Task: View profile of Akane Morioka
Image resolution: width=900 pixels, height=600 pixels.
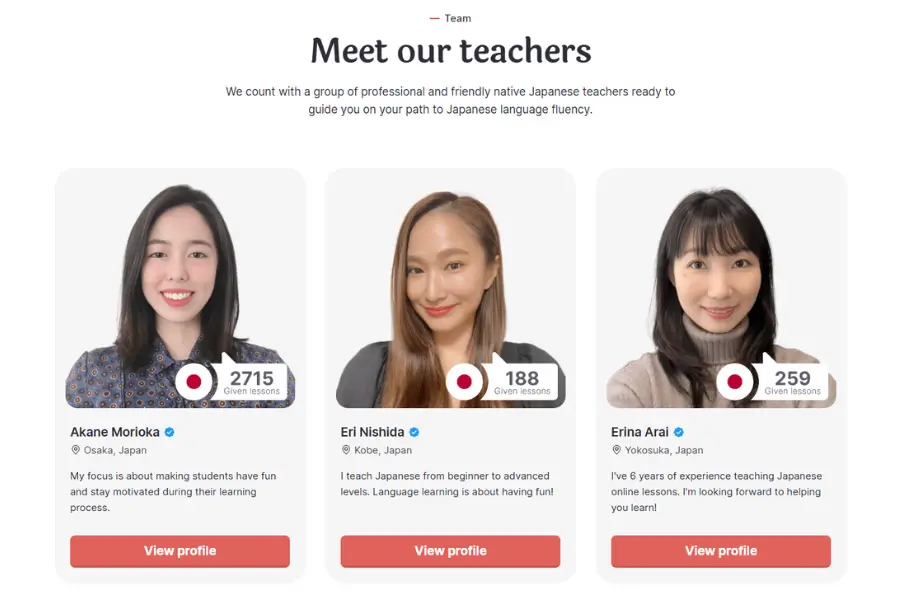Action: coord(180,551)
